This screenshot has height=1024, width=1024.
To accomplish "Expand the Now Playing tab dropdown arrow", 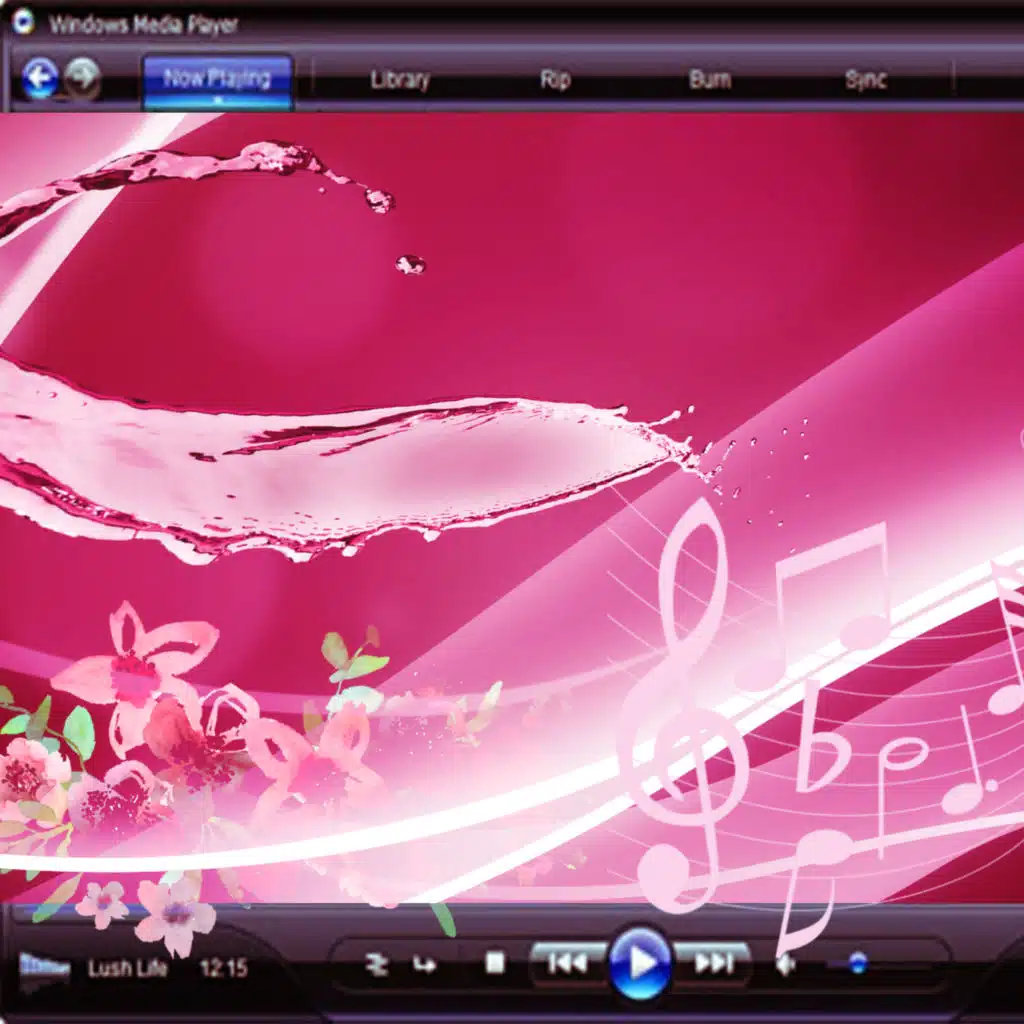I will tap(218, 101).
